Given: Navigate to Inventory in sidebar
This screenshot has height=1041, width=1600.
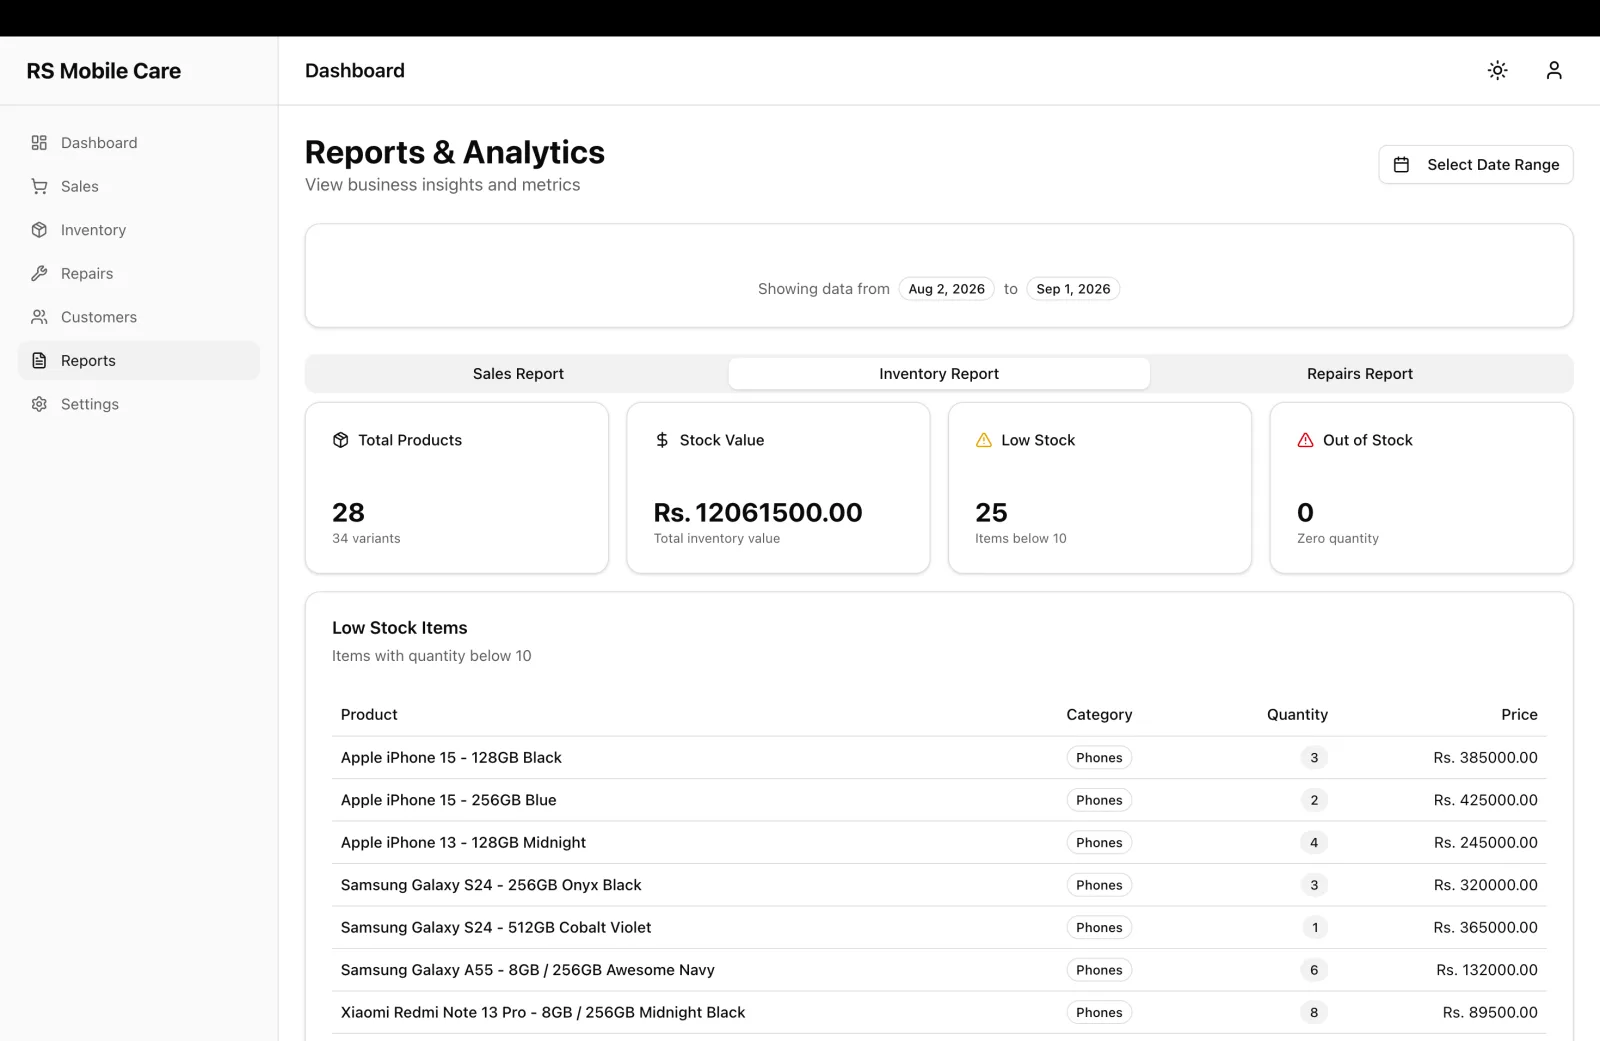Looking at the screenshot, I should (139, 230).
